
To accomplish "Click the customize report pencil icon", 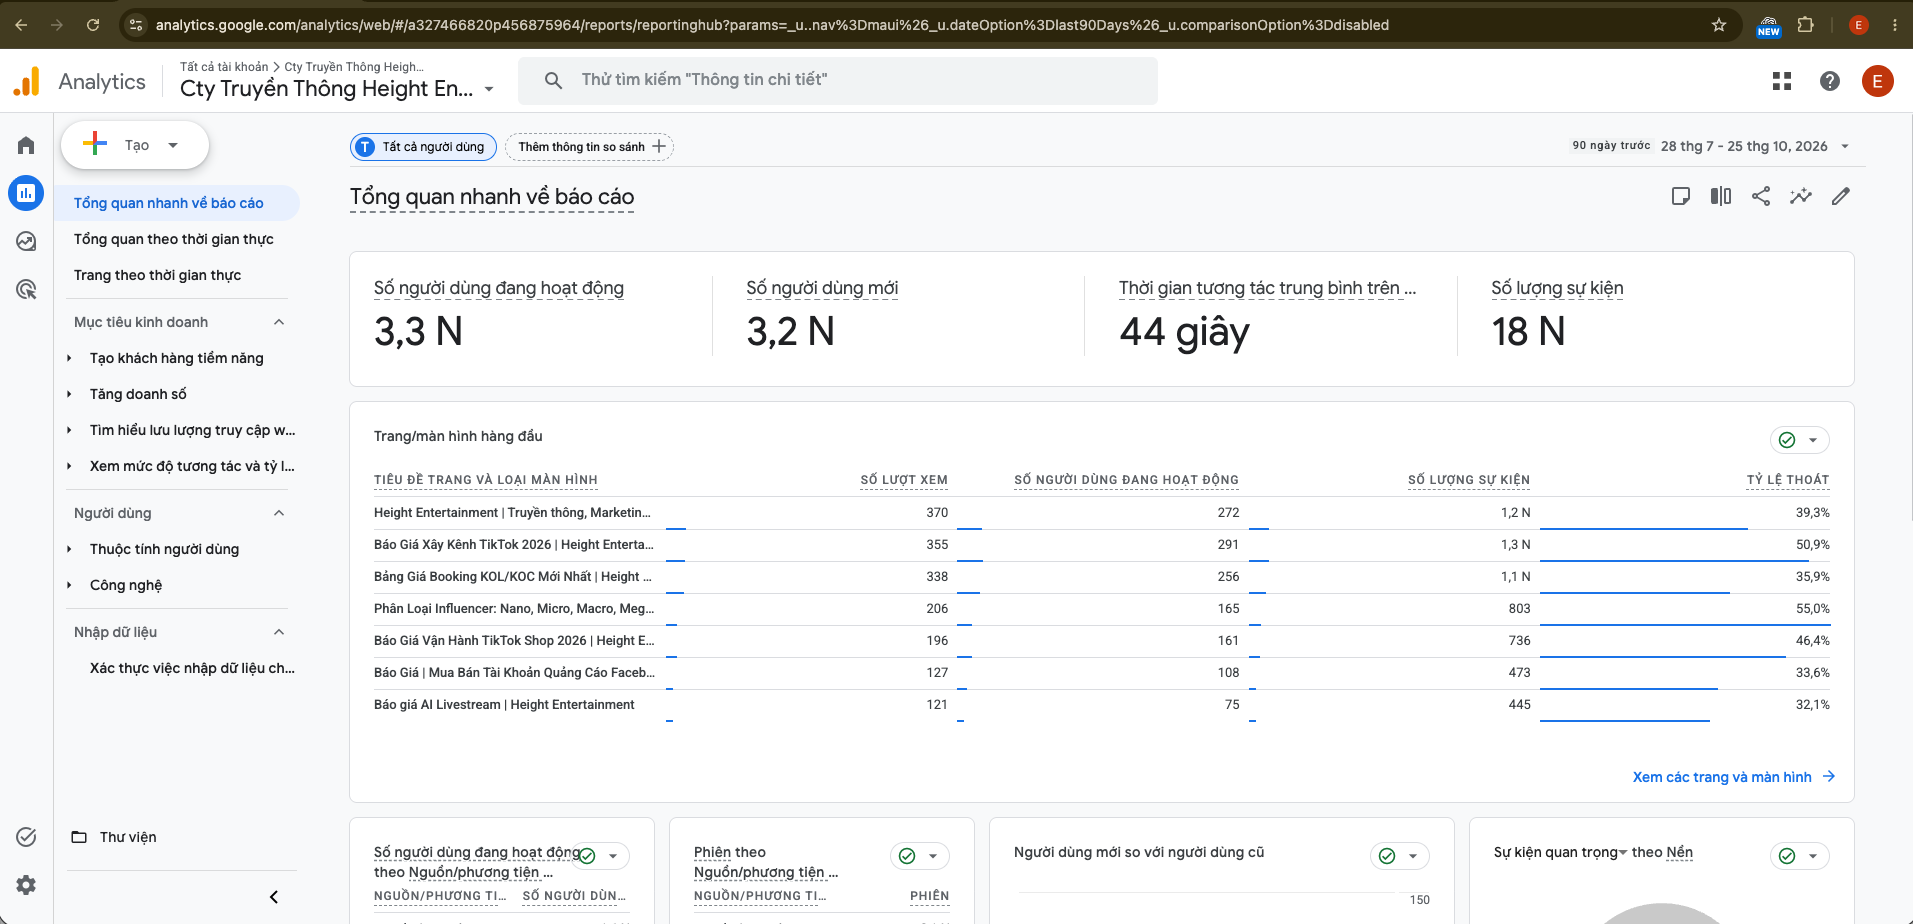I will [x=1841, y=196].
